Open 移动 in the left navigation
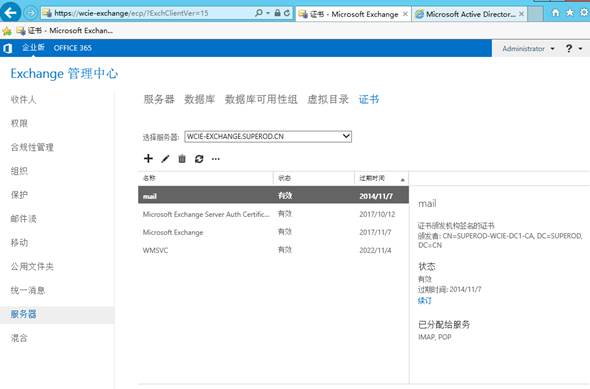The height and width of the screenshot is (389, 590). [x=19, y=243]
